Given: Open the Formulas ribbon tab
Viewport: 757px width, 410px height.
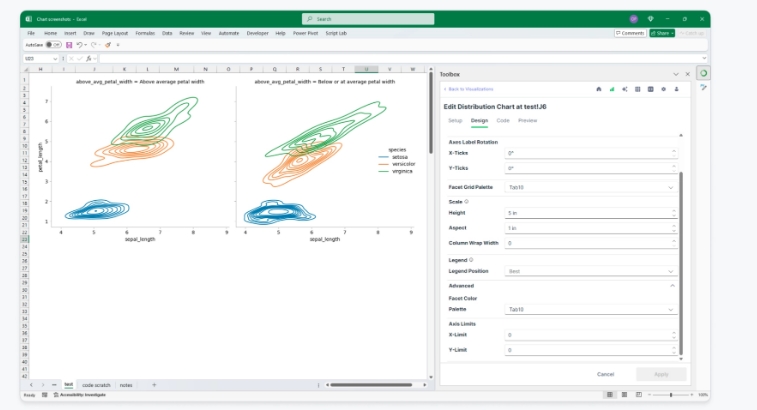Looking at the screenshot, I should click(145, 33).
